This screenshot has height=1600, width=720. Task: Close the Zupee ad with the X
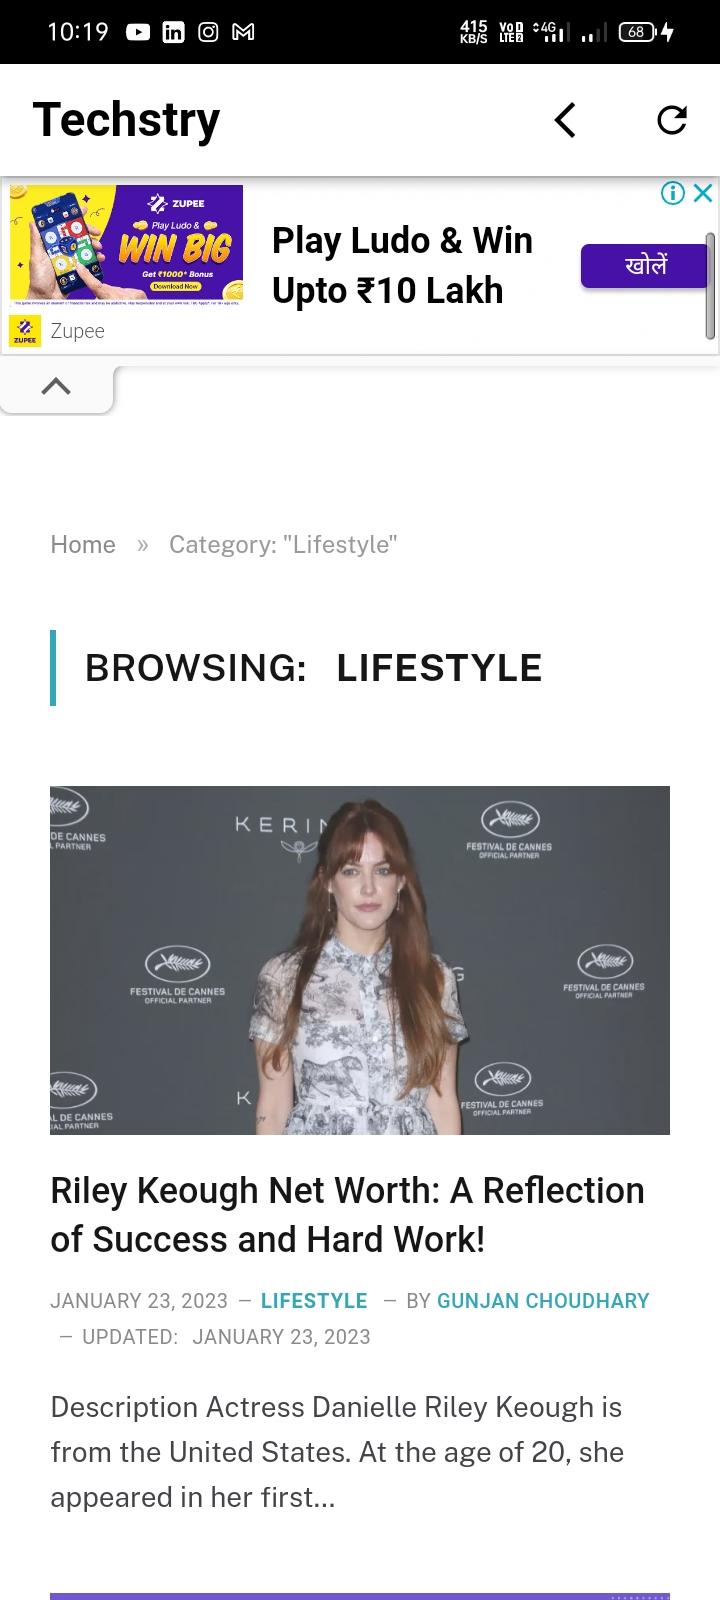pos(703,193)
